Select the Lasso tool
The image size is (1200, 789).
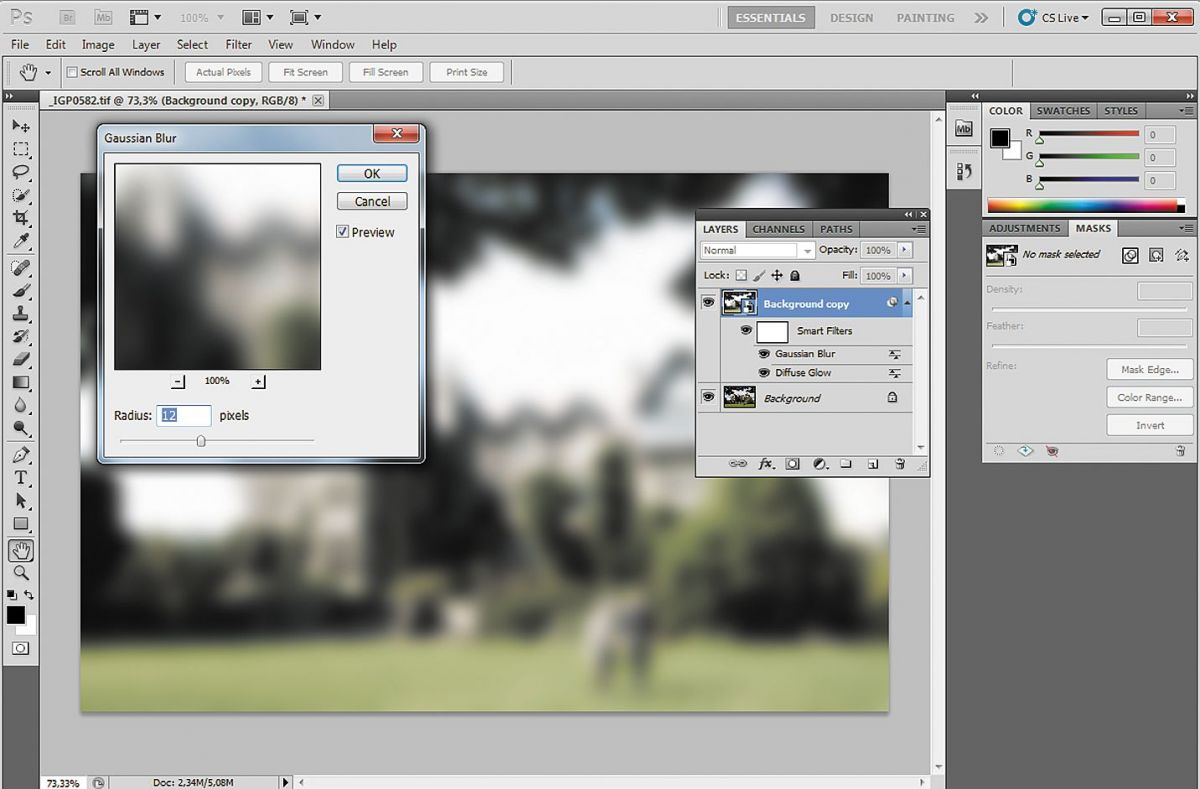(20, 172)
